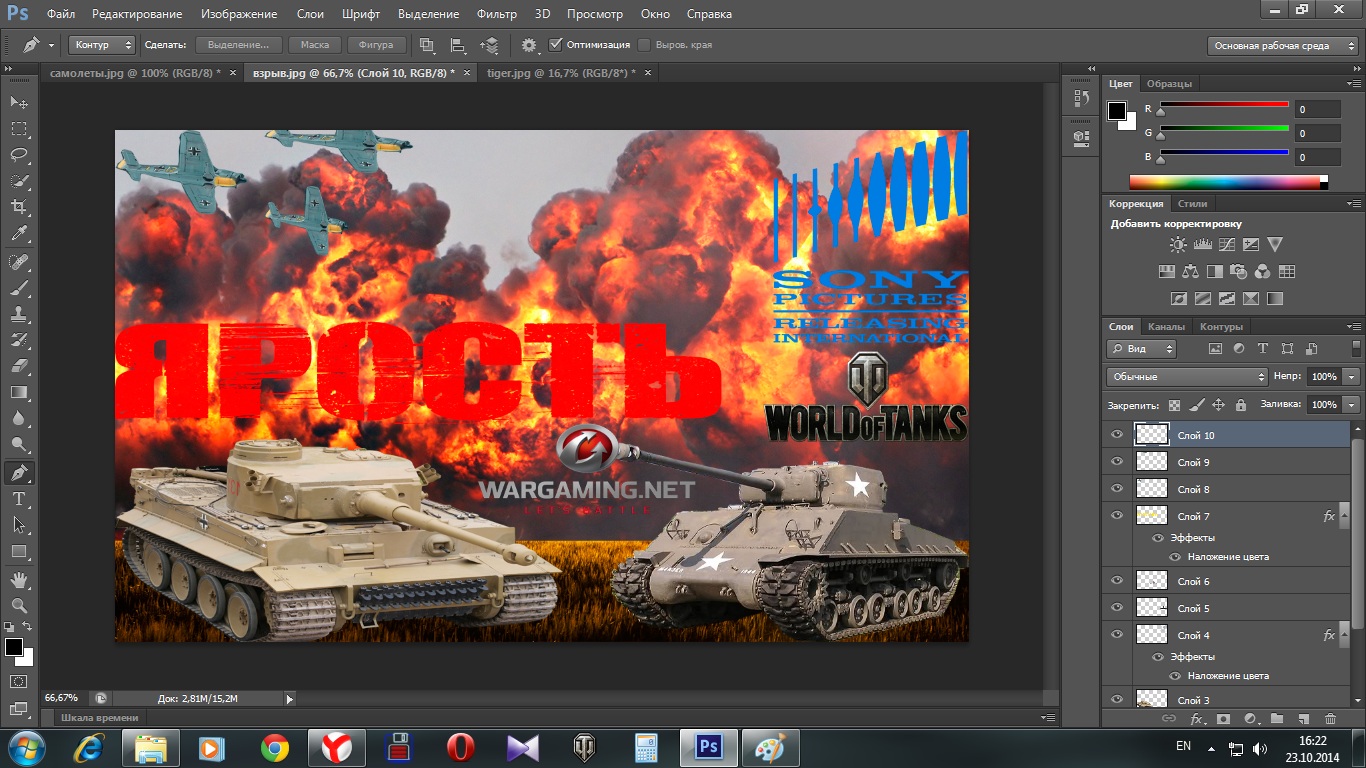
Task: Click the foreground color swatch in toolbox
Action: tap(14, 647)
